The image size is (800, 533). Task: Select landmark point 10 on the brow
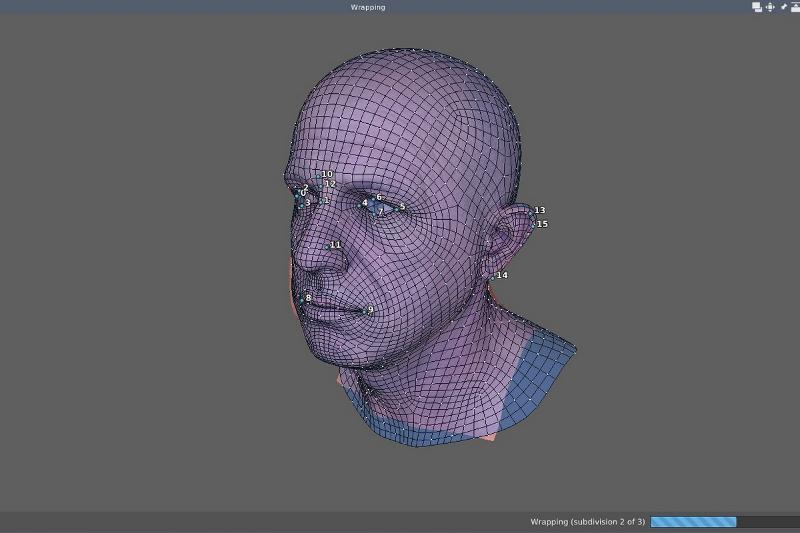point(319,176)
